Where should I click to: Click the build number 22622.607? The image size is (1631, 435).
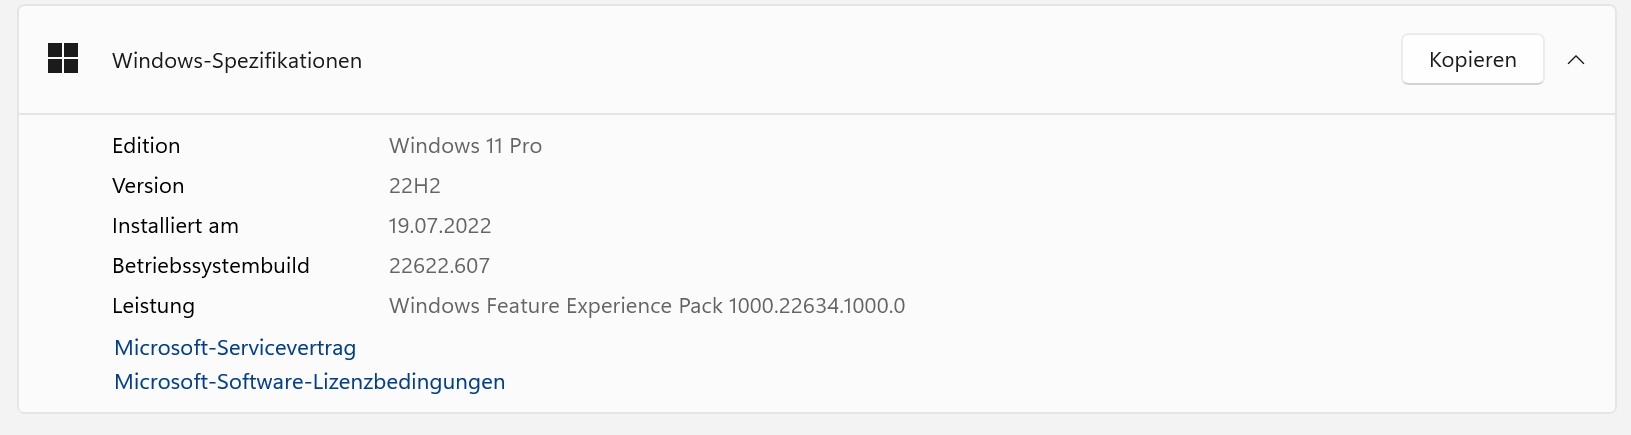coord(439,266)
